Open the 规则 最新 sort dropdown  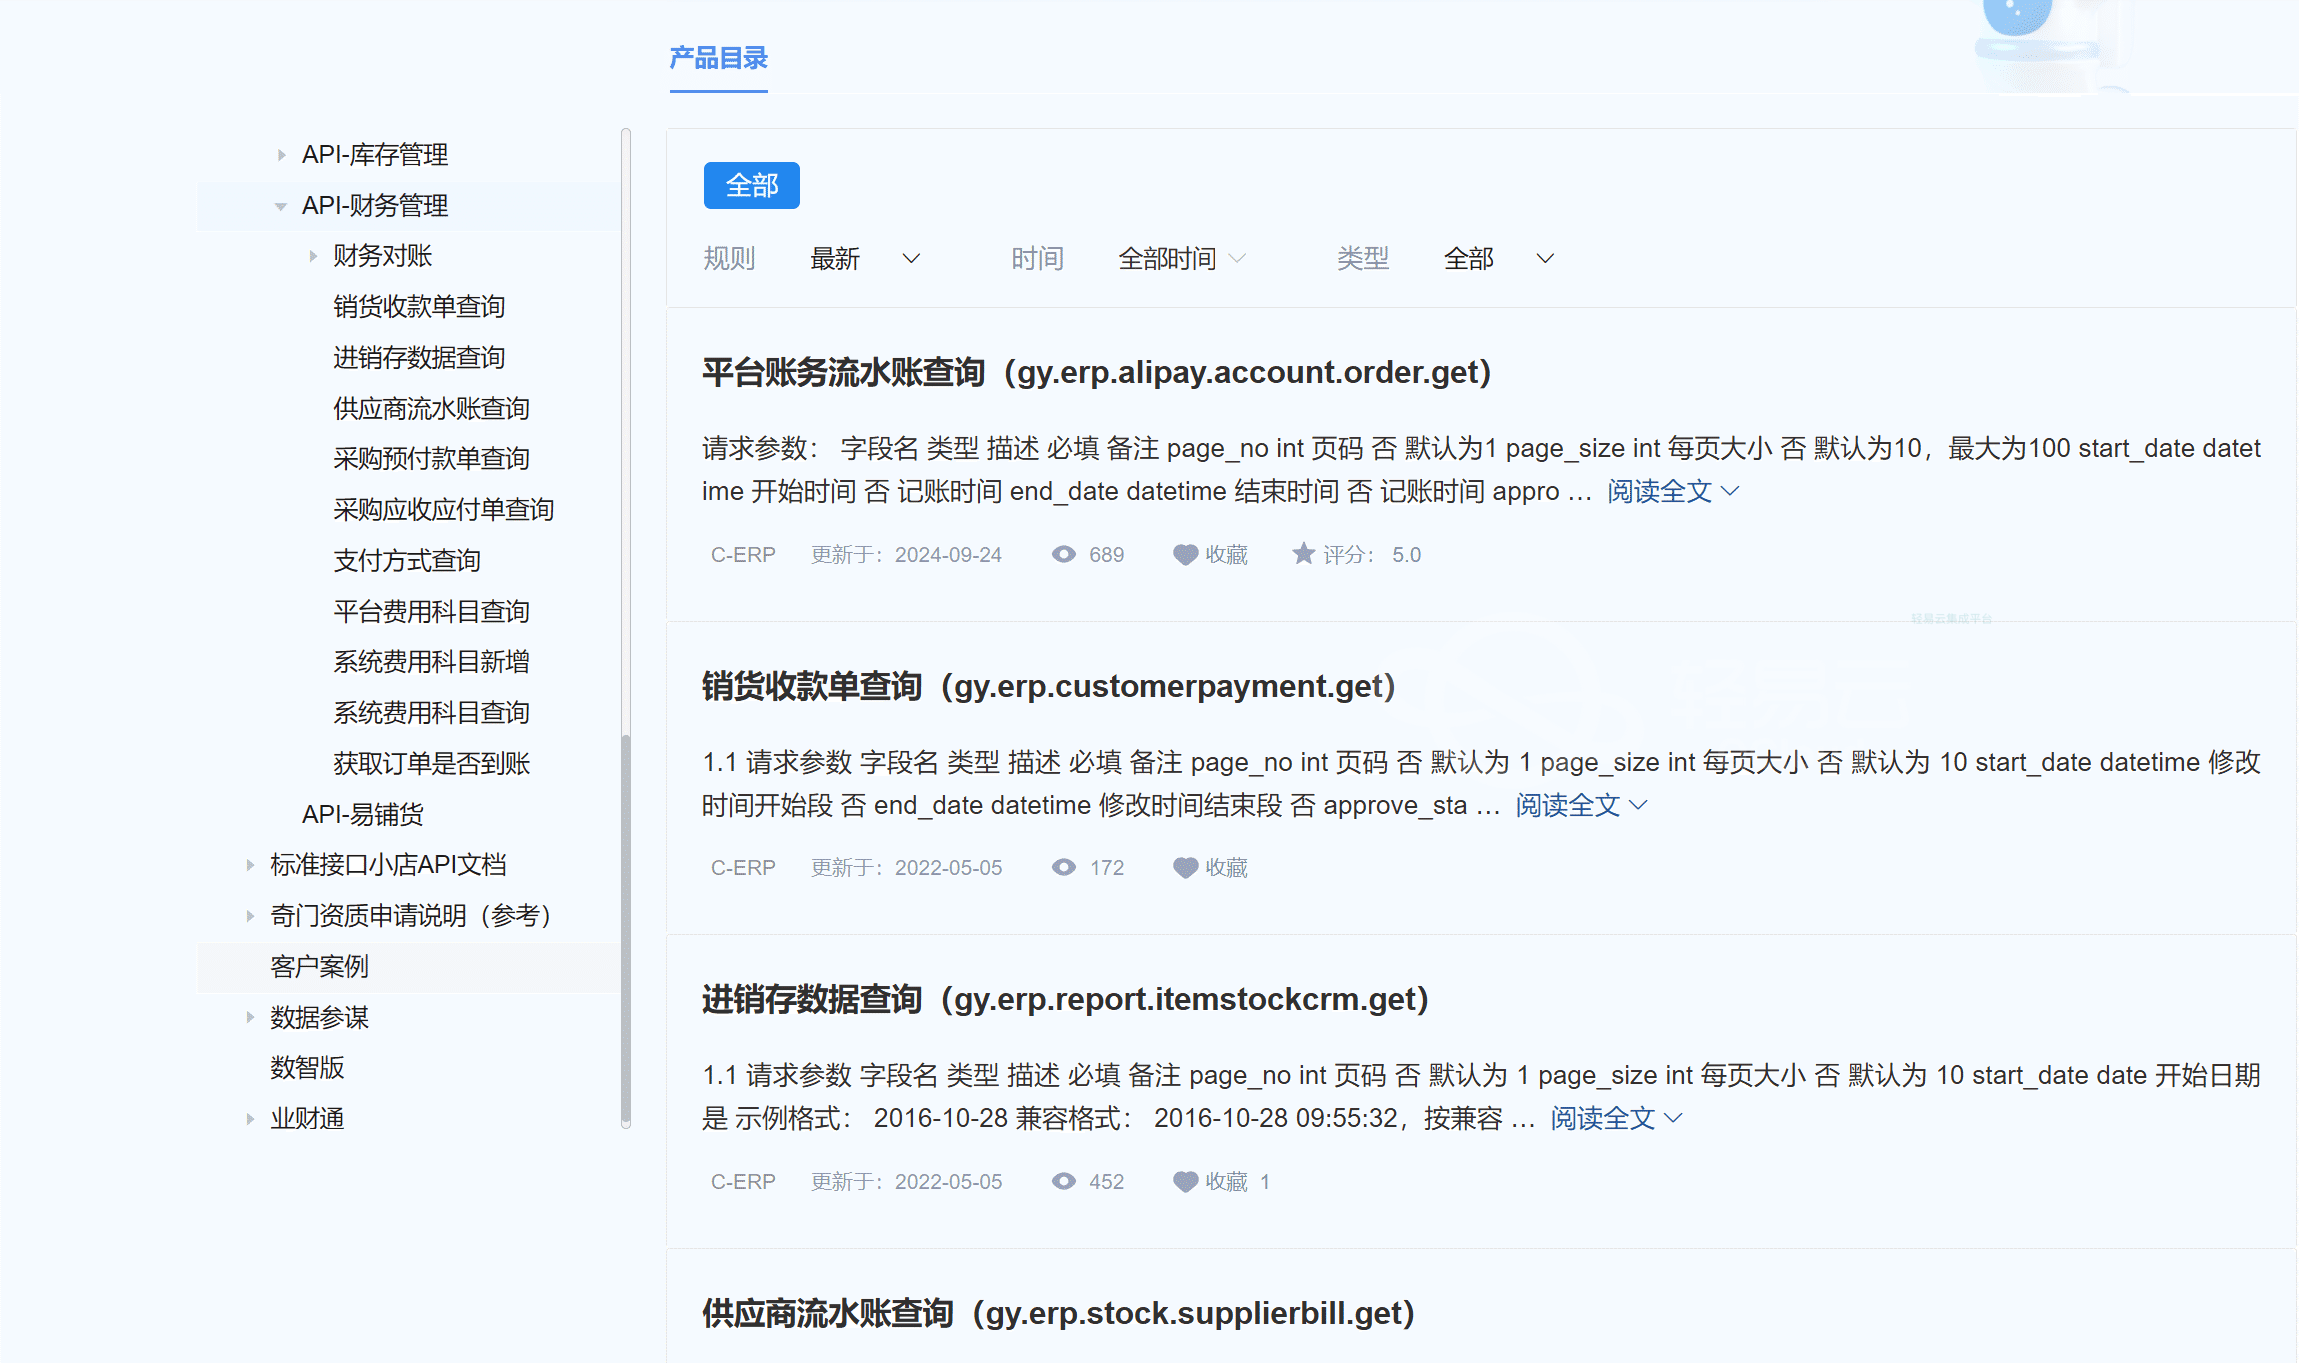click(x=864, y=259)
